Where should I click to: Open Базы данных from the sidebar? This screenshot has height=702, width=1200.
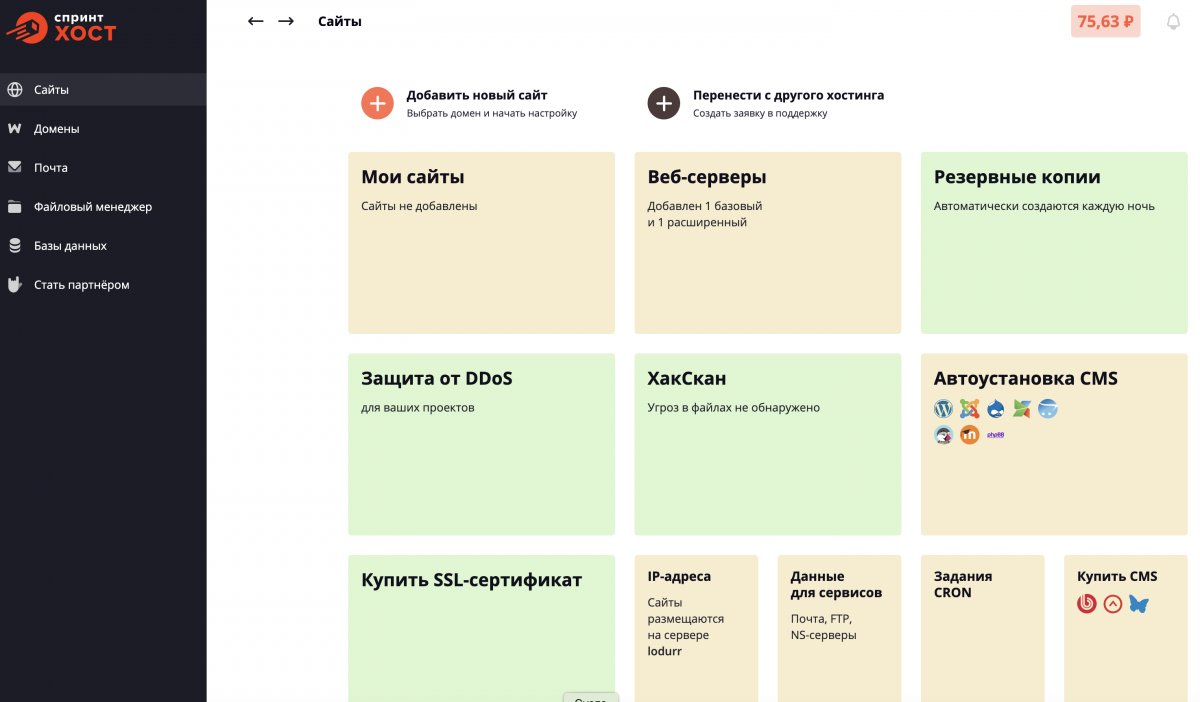tap(70, 246)
